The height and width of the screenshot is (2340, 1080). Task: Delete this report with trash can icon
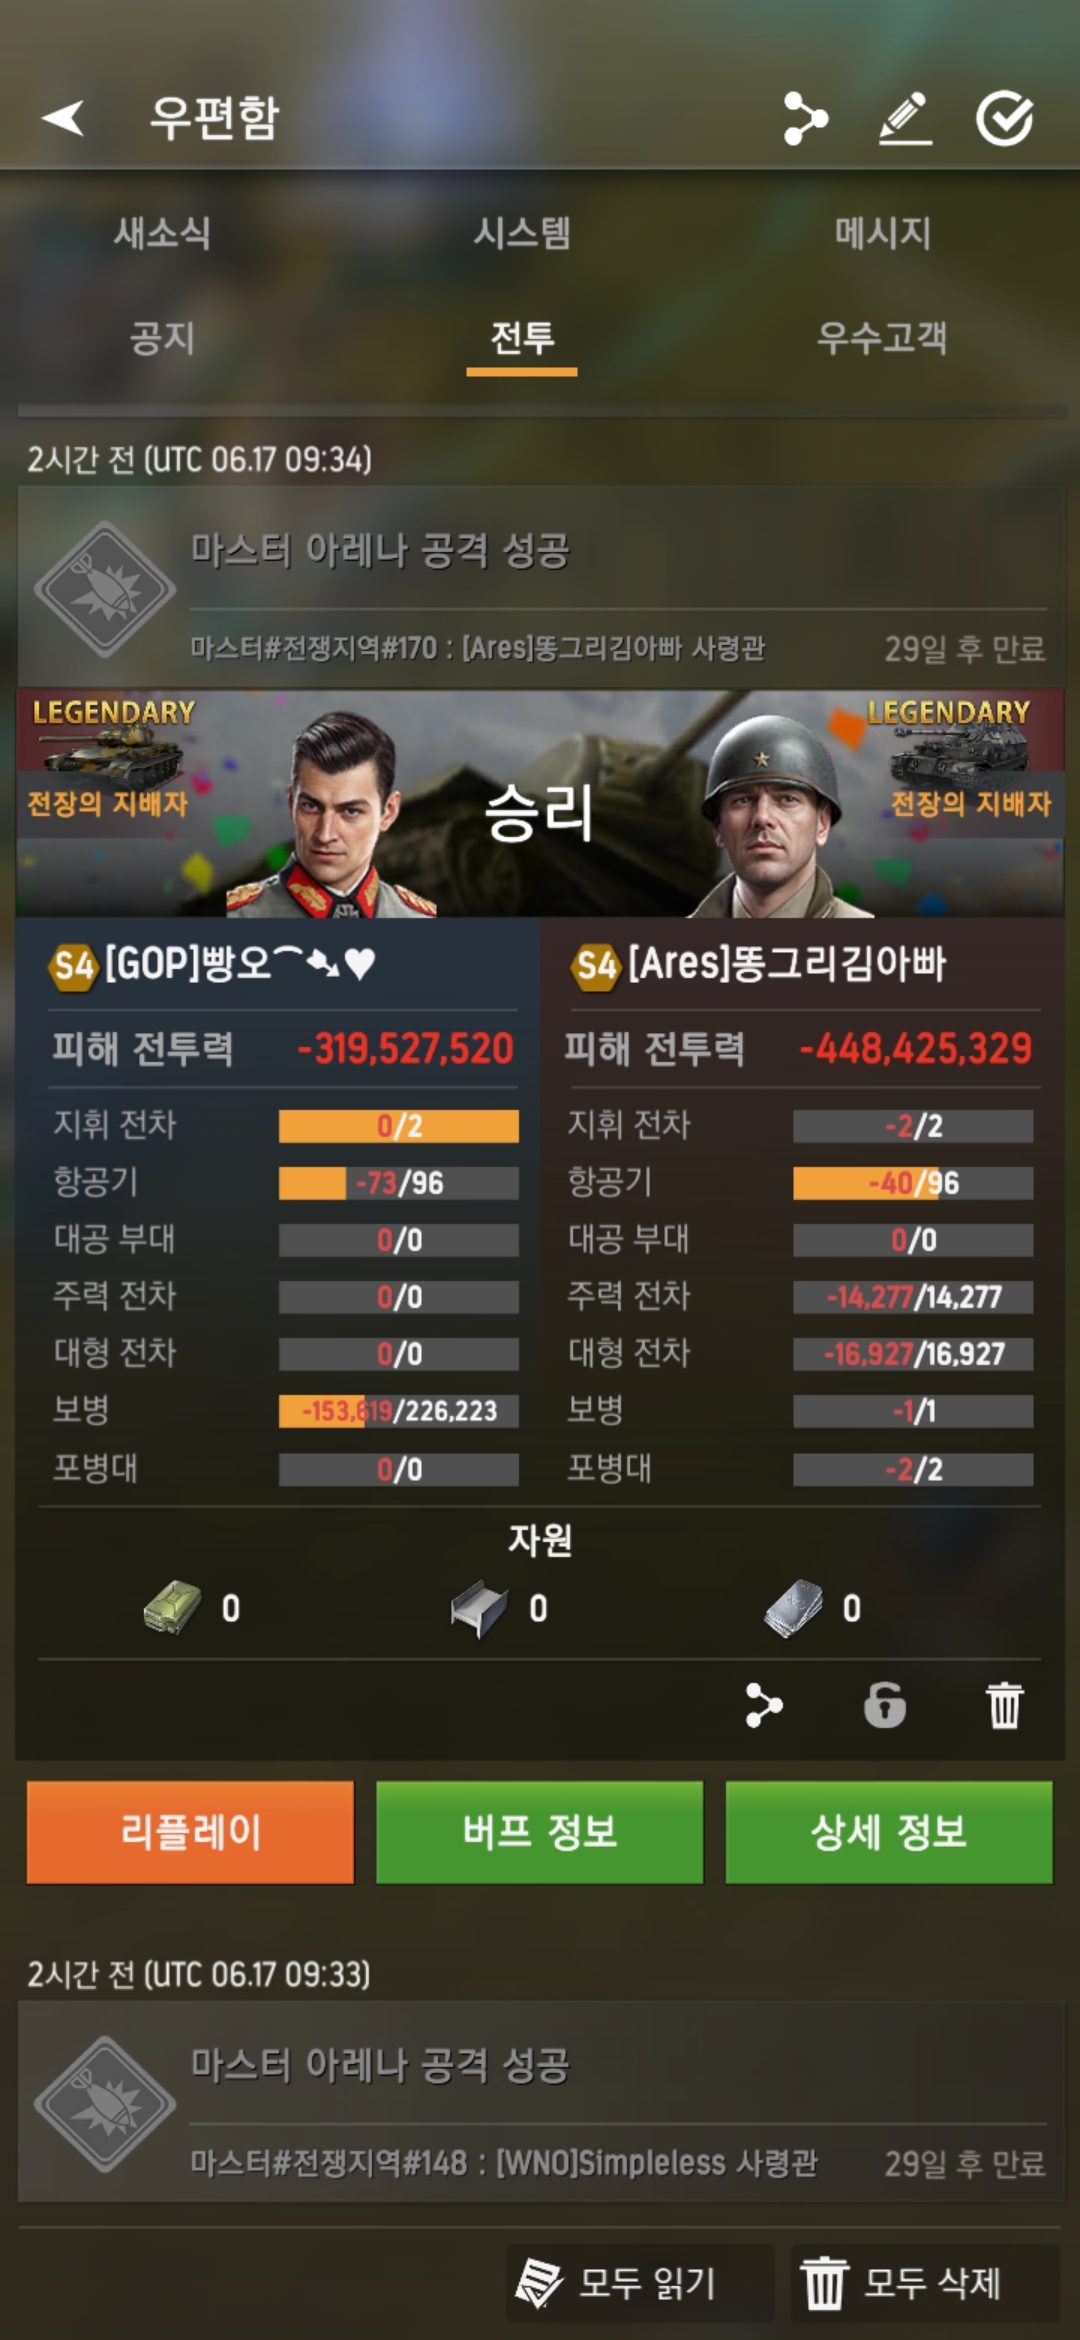[x=1005, y=1705]
